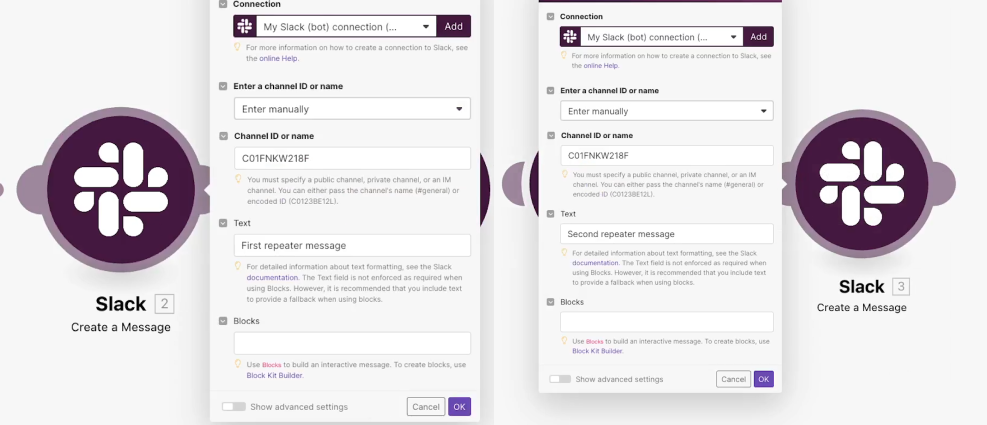Click OK in the right panel
This screenshot has height=425, width=987.
(764, 379)
